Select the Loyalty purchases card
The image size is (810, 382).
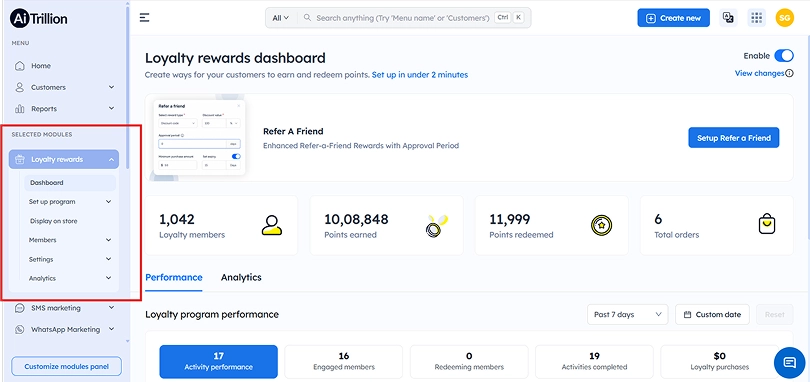click(720, 362)
